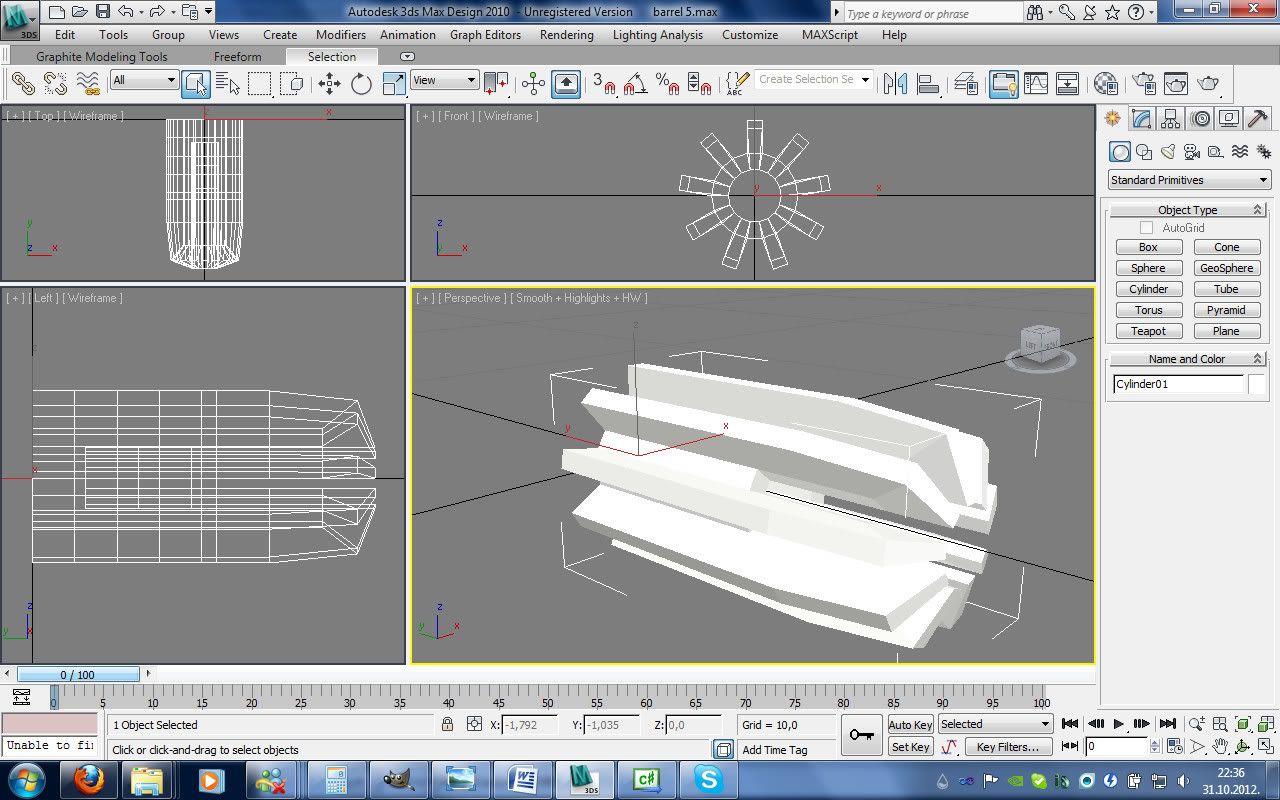Click the Teapot primitive button
This screenshot has width=1280, height=800.
[1148, 331]
